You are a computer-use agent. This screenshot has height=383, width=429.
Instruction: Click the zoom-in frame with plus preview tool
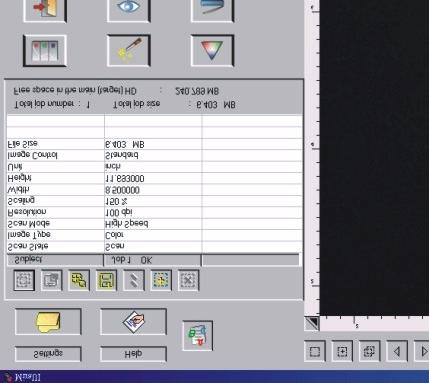pyautogui.click(x=342, y=351)
